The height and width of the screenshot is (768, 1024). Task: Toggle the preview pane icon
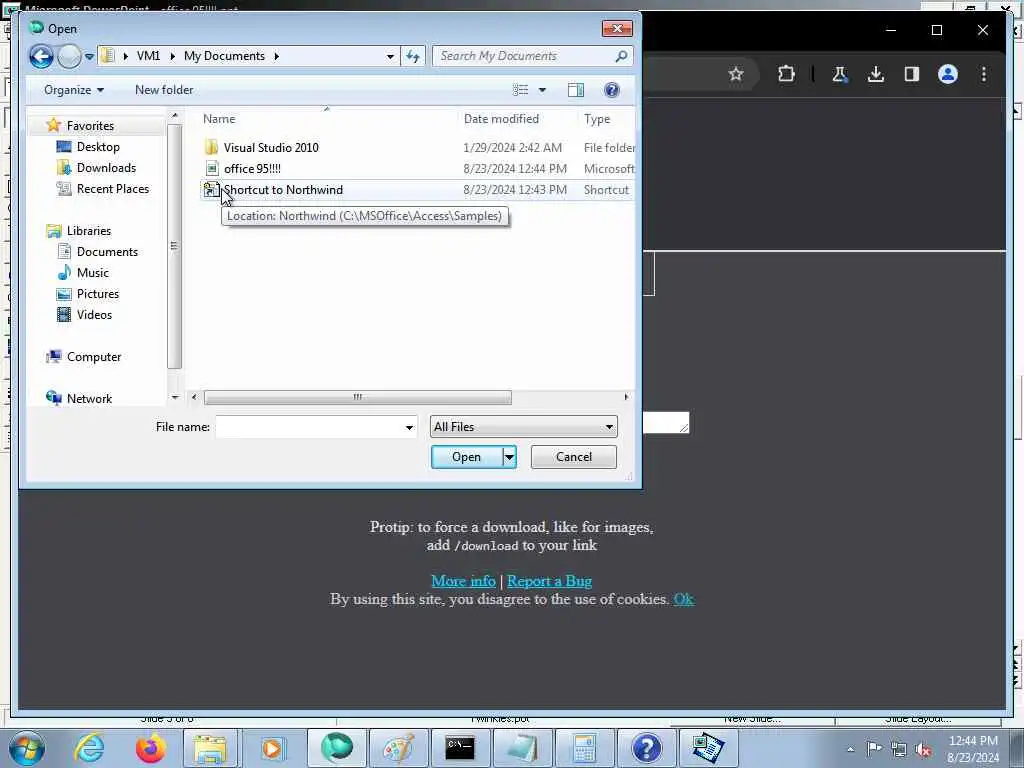(576, 90)
